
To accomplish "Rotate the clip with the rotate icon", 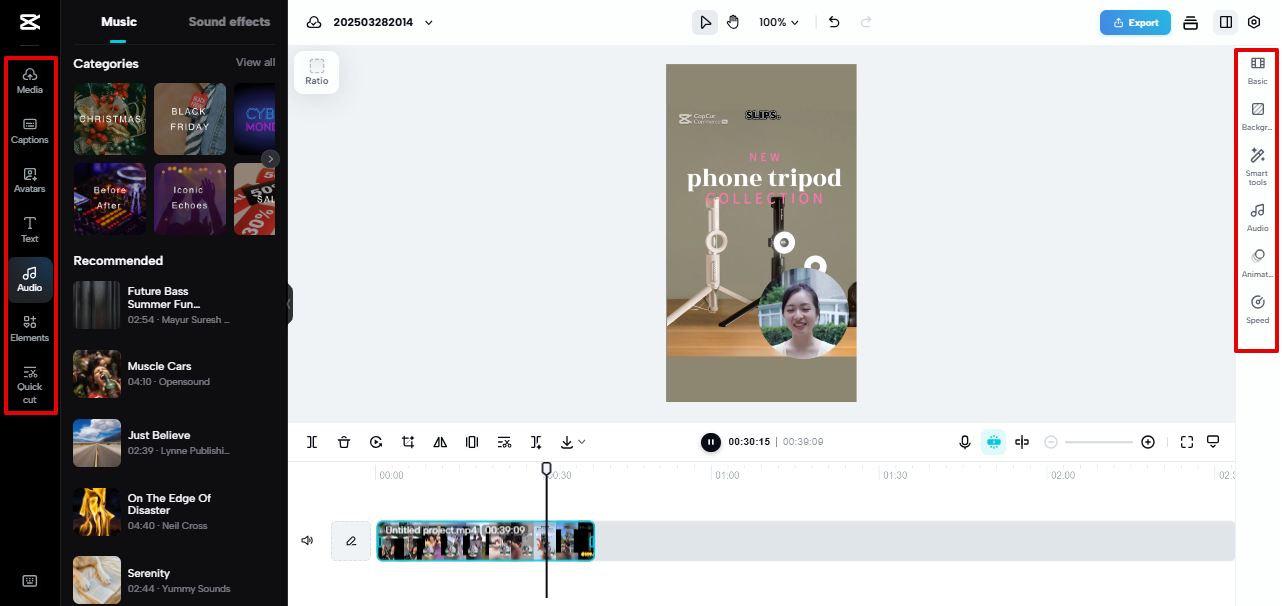I will point(376,441).
